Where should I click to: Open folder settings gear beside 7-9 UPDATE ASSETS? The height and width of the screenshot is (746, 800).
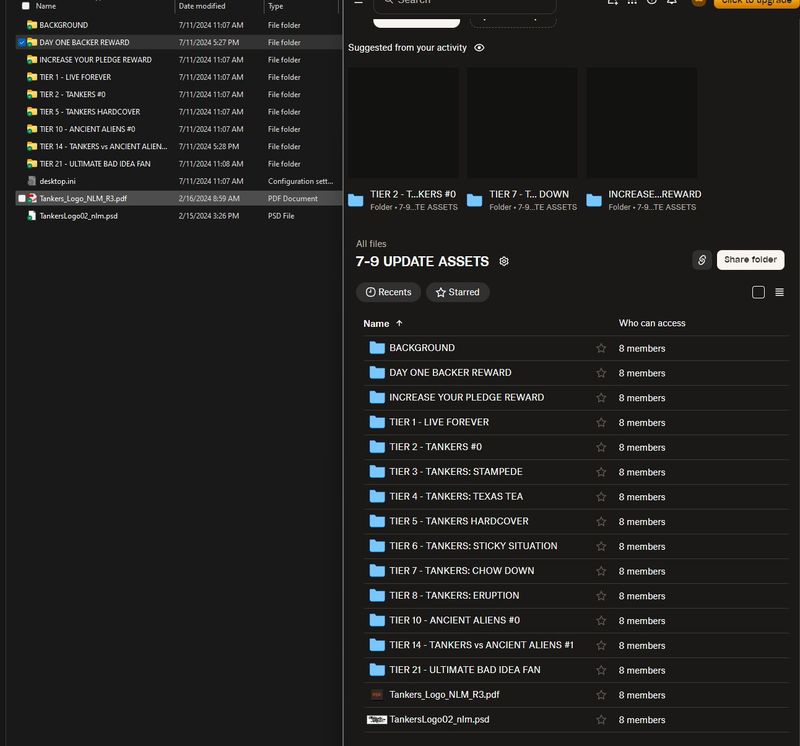pyautogui.click(x=504, y=262)
